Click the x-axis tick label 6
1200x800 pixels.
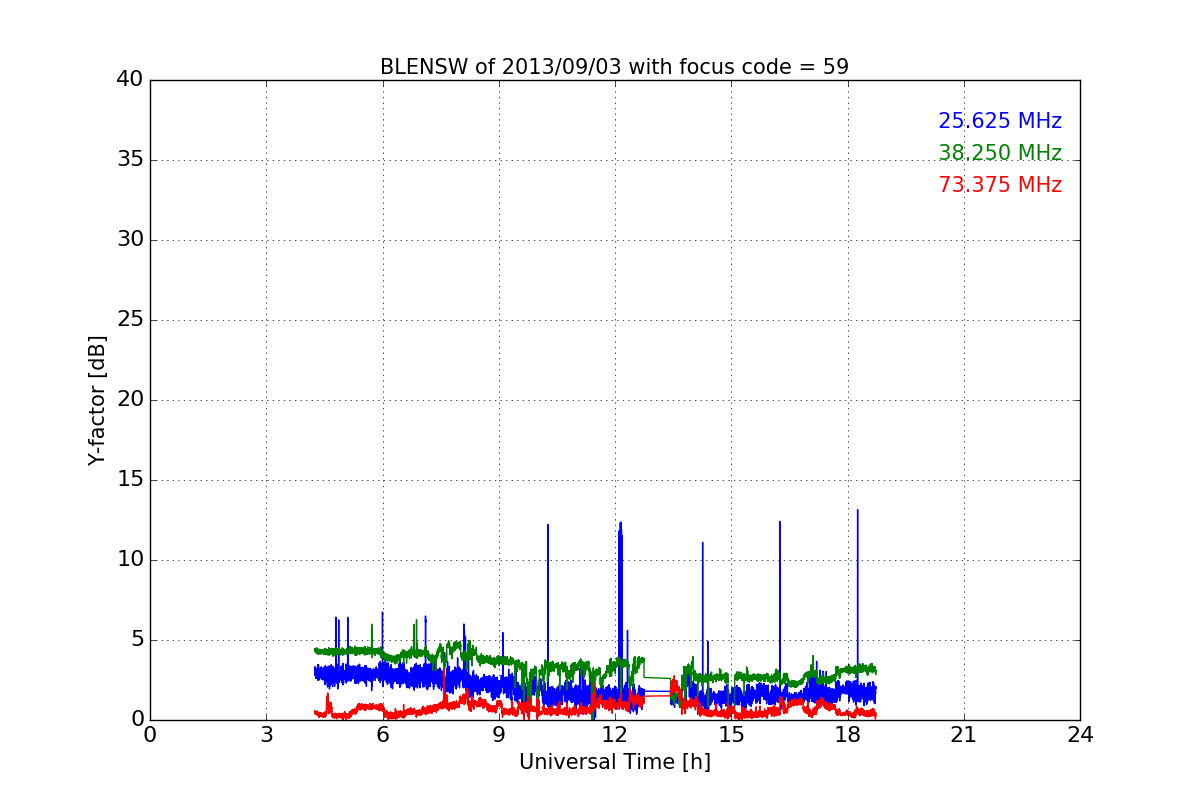[x=383, y=735]
